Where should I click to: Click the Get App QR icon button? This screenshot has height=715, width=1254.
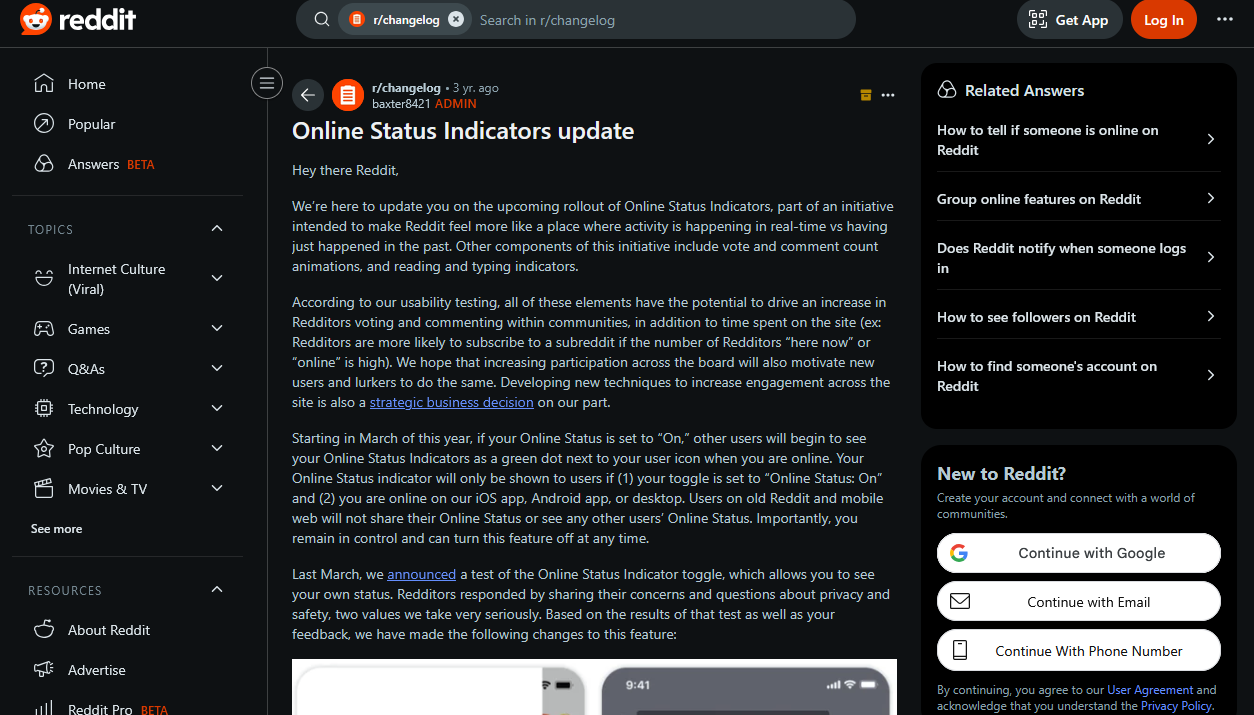[x=1067, y=20]
